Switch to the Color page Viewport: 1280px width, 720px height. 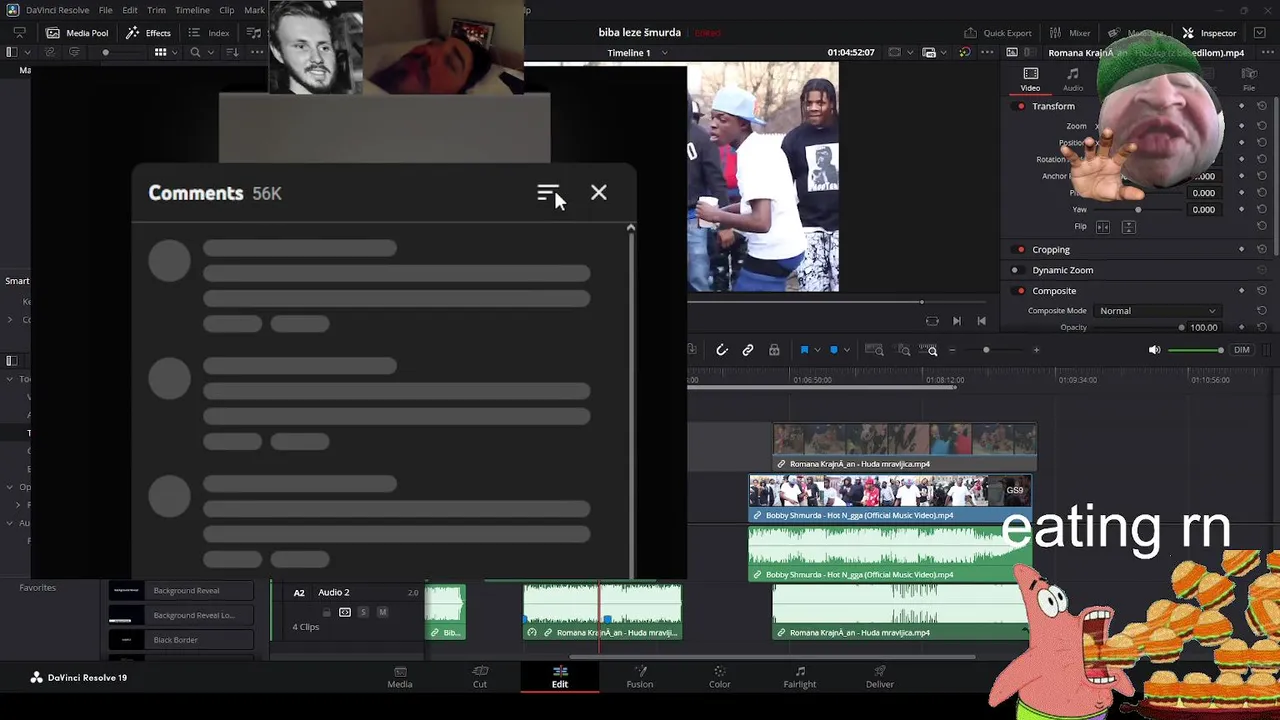point(719,677)
